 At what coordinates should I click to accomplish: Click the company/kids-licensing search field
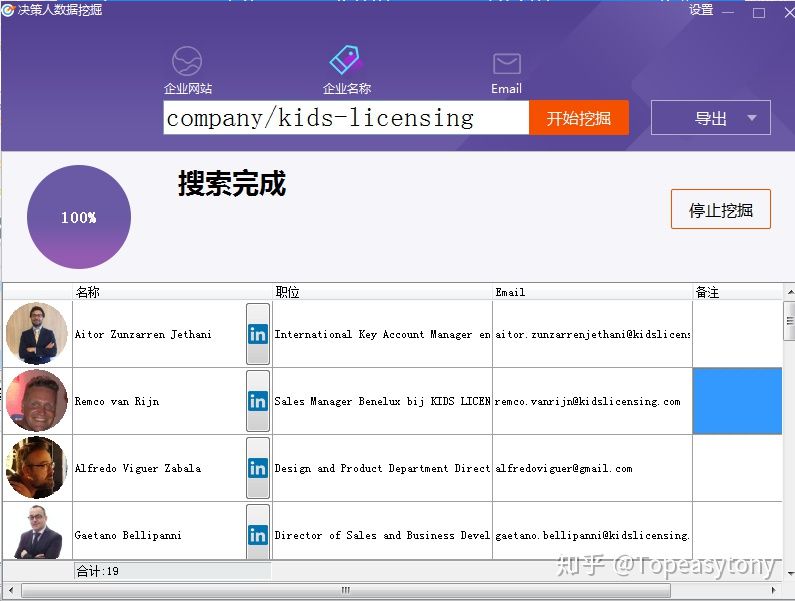(346, 117)
